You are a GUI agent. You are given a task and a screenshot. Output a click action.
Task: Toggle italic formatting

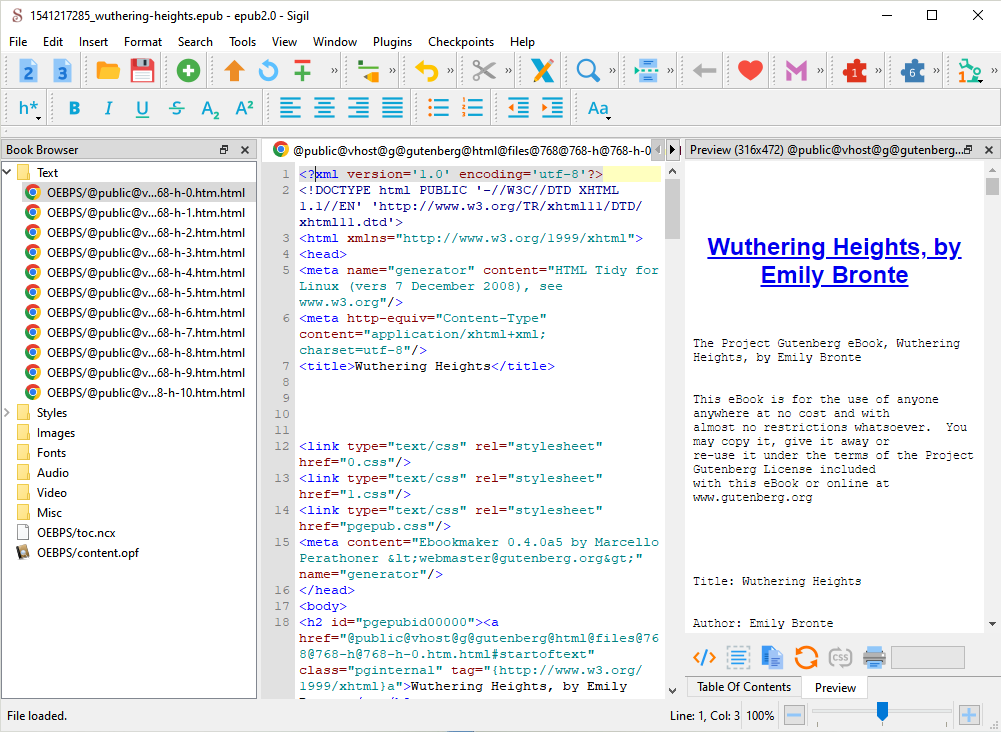(108, 108)
